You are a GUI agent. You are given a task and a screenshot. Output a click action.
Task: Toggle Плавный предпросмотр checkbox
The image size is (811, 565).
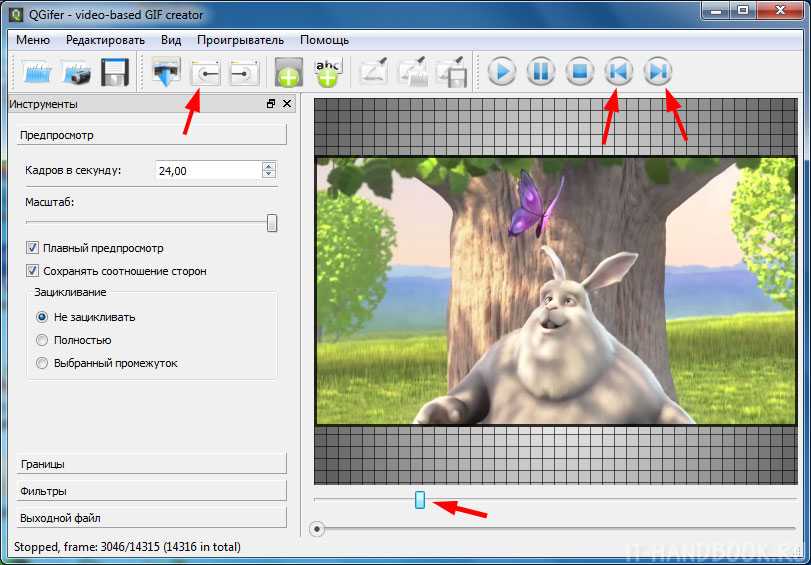33,248
